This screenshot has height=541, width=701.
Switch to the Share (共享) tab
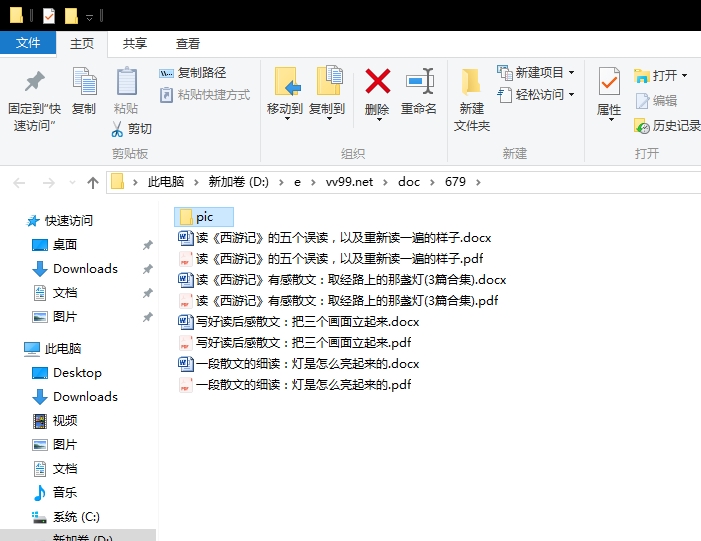point(135,43)
